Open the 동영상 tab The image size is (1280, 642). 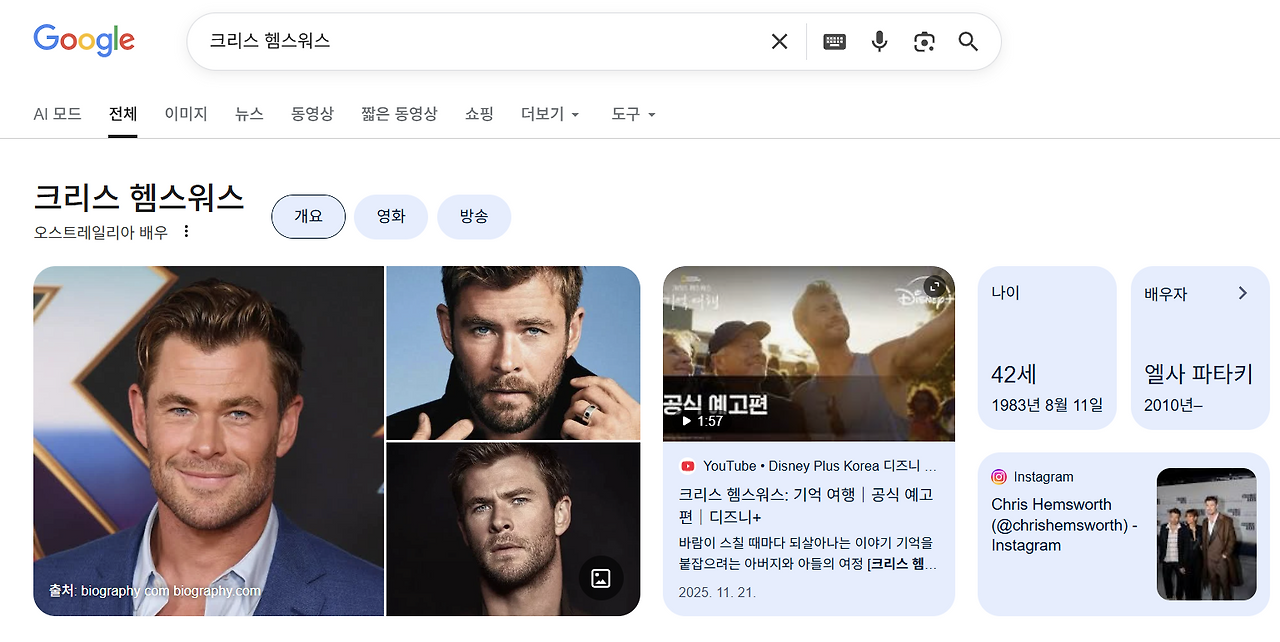pos(312,114)
